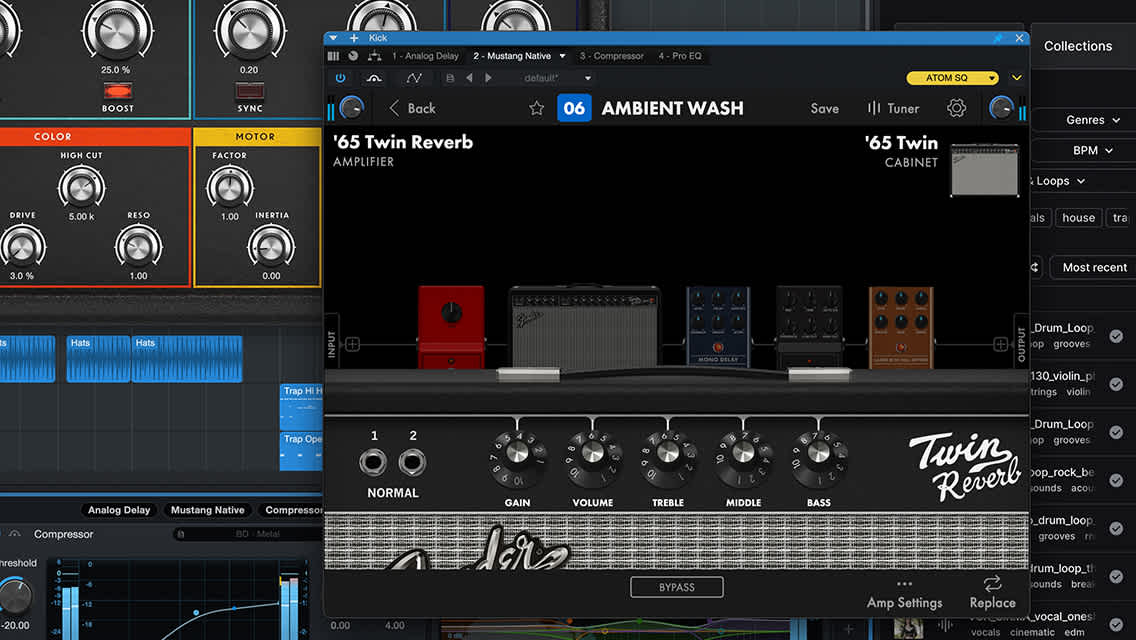Select the Mono Delay pedal

718,327
